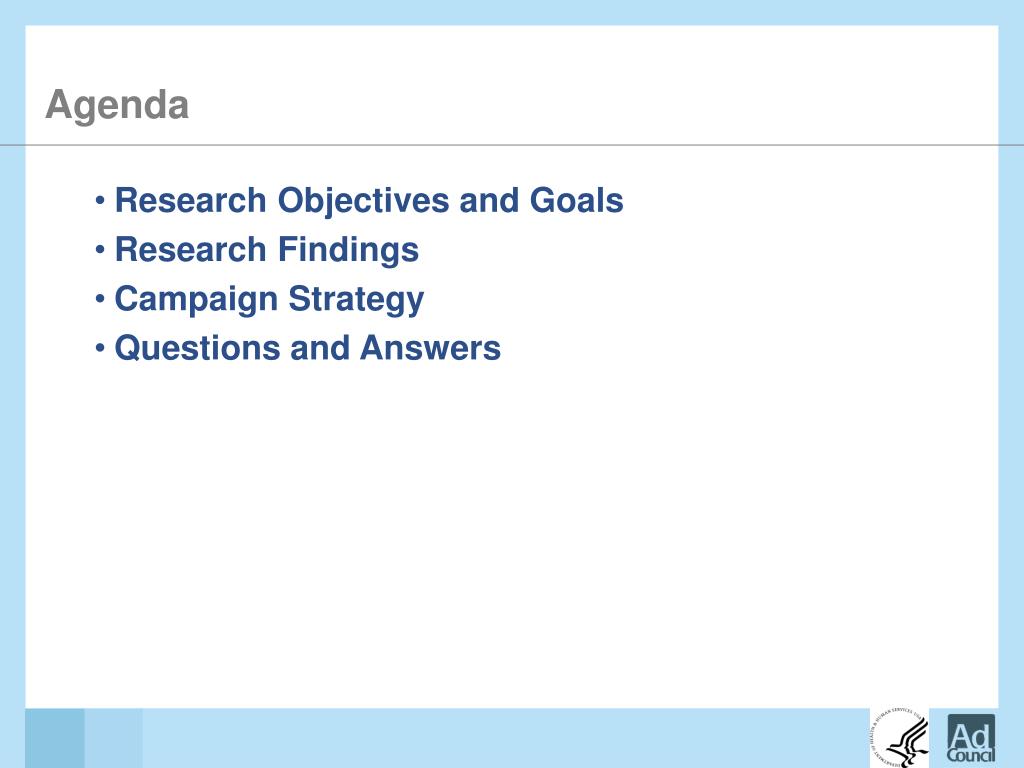Click the word 'and' in Questions and Answers
Viewport: 1024px width, 768px height.
click(x=320, y=348)
